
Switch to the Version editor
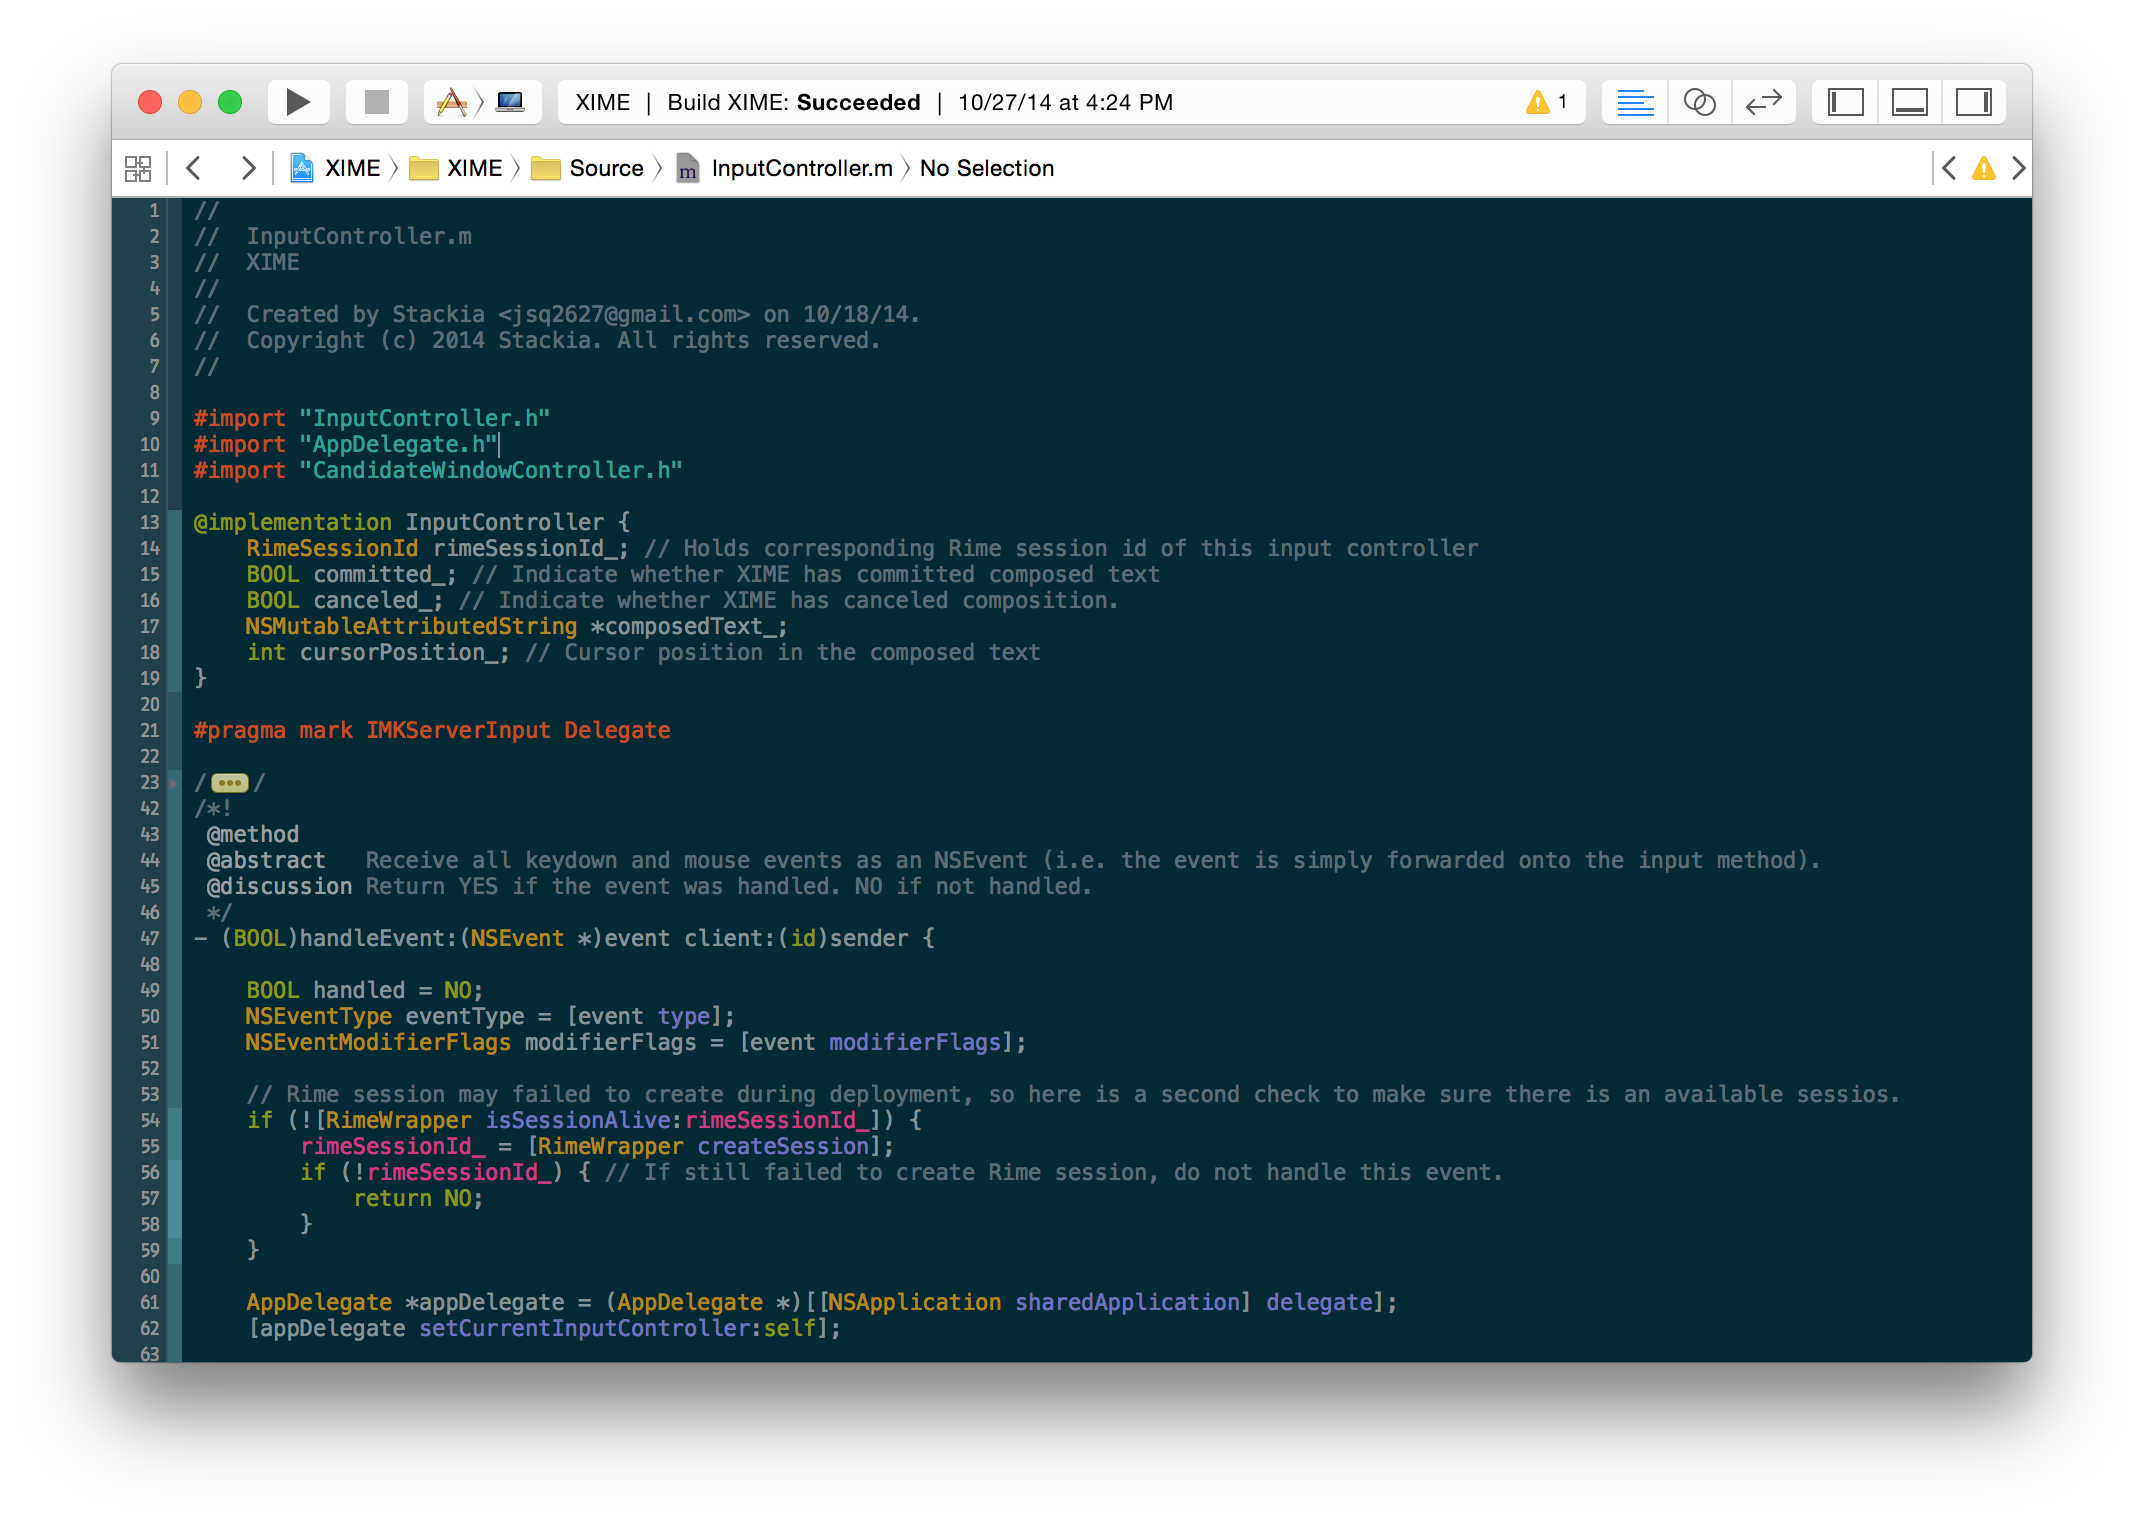pos(1763,102)
